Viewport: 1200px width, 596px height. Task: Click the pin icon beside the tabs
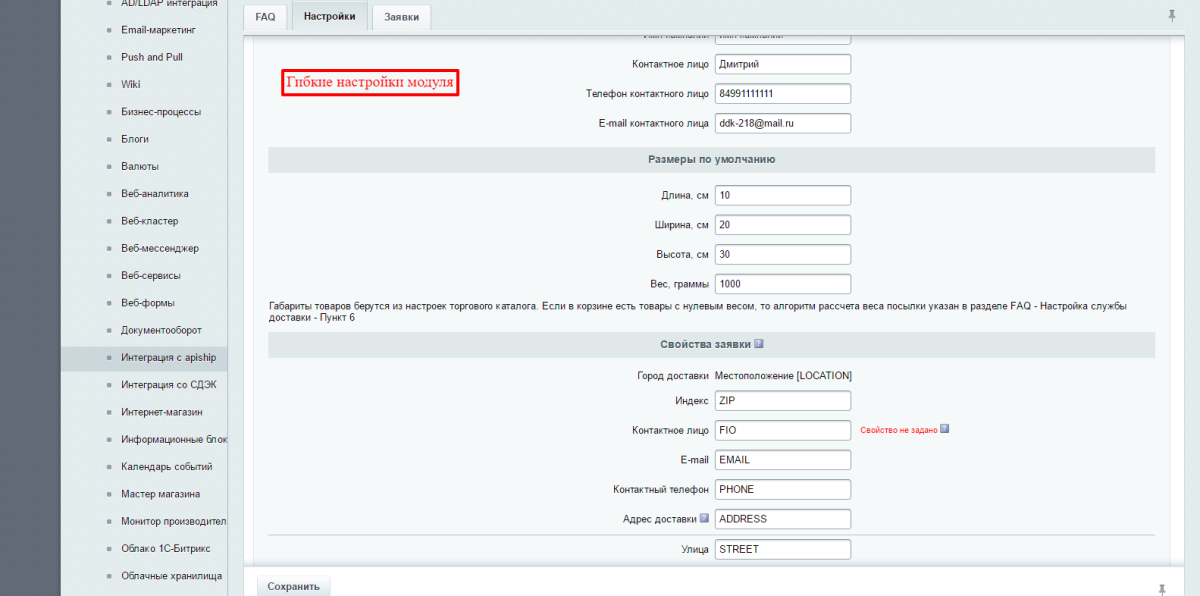tap(1171, 16)
